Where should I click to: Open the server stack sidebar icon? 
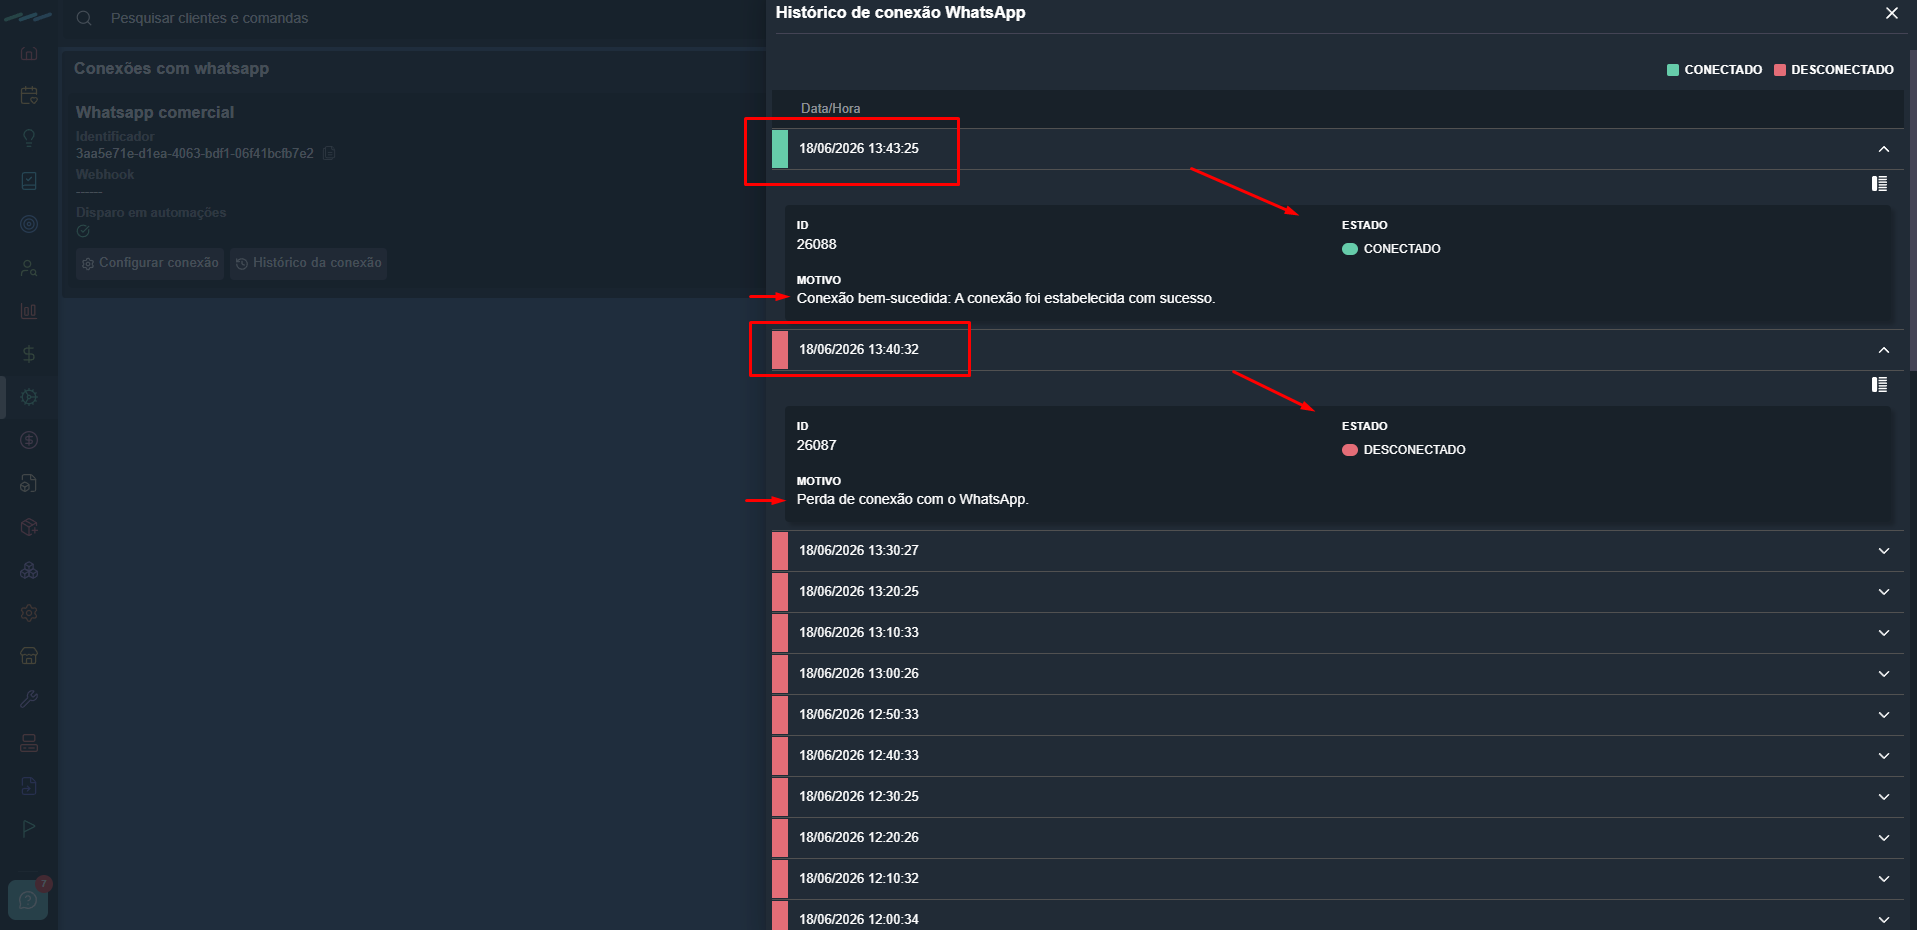tap(29, 743)
